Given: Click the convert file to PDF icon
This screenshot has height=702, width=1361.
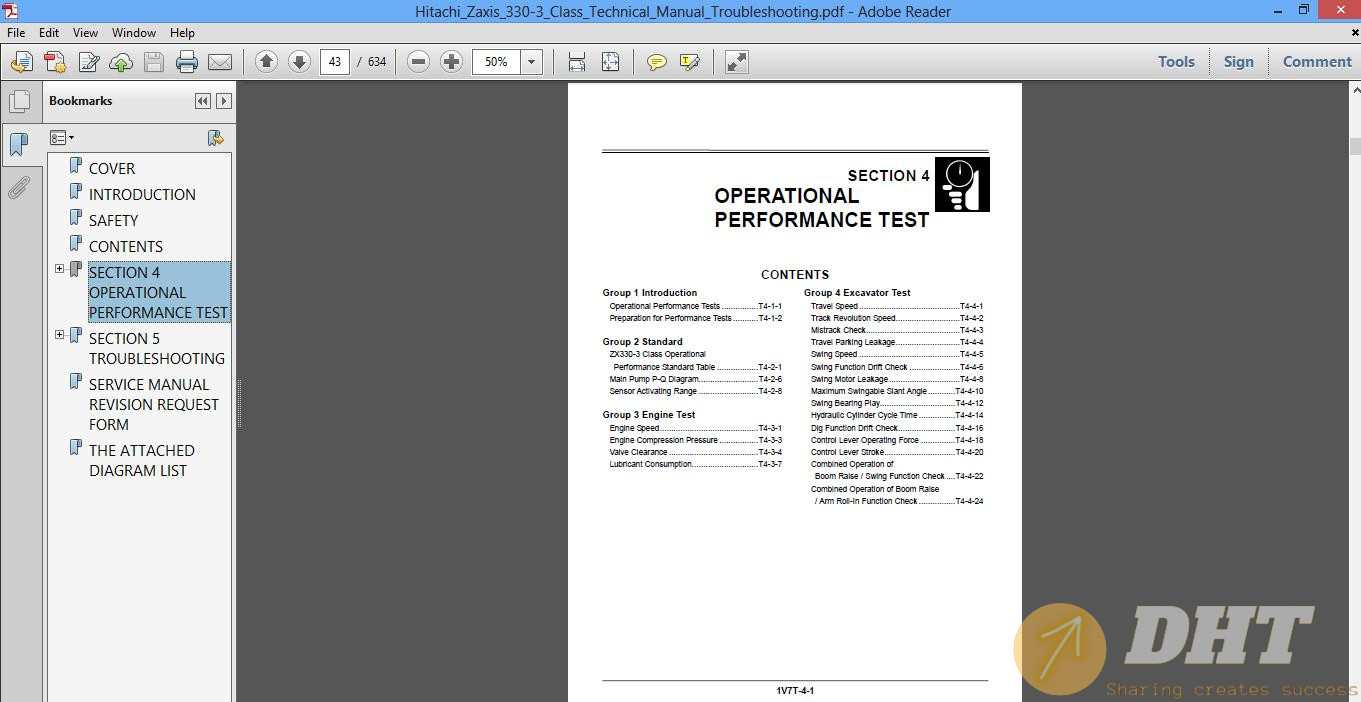Looking at the screenshot, I should [x=55, y=62].
